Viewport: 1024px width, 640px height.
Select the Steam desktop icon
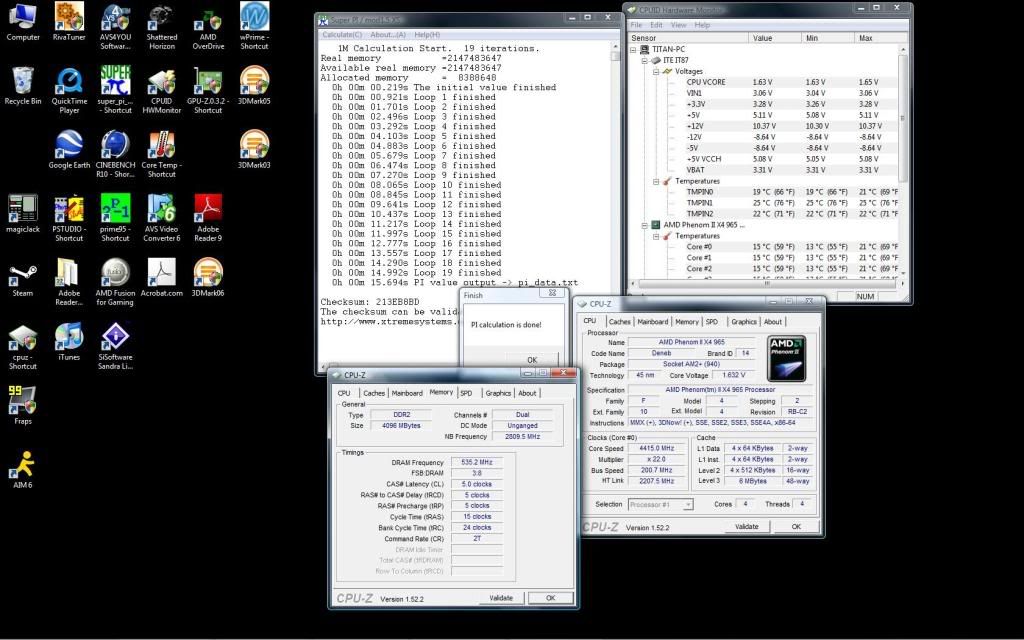point(23,278)
